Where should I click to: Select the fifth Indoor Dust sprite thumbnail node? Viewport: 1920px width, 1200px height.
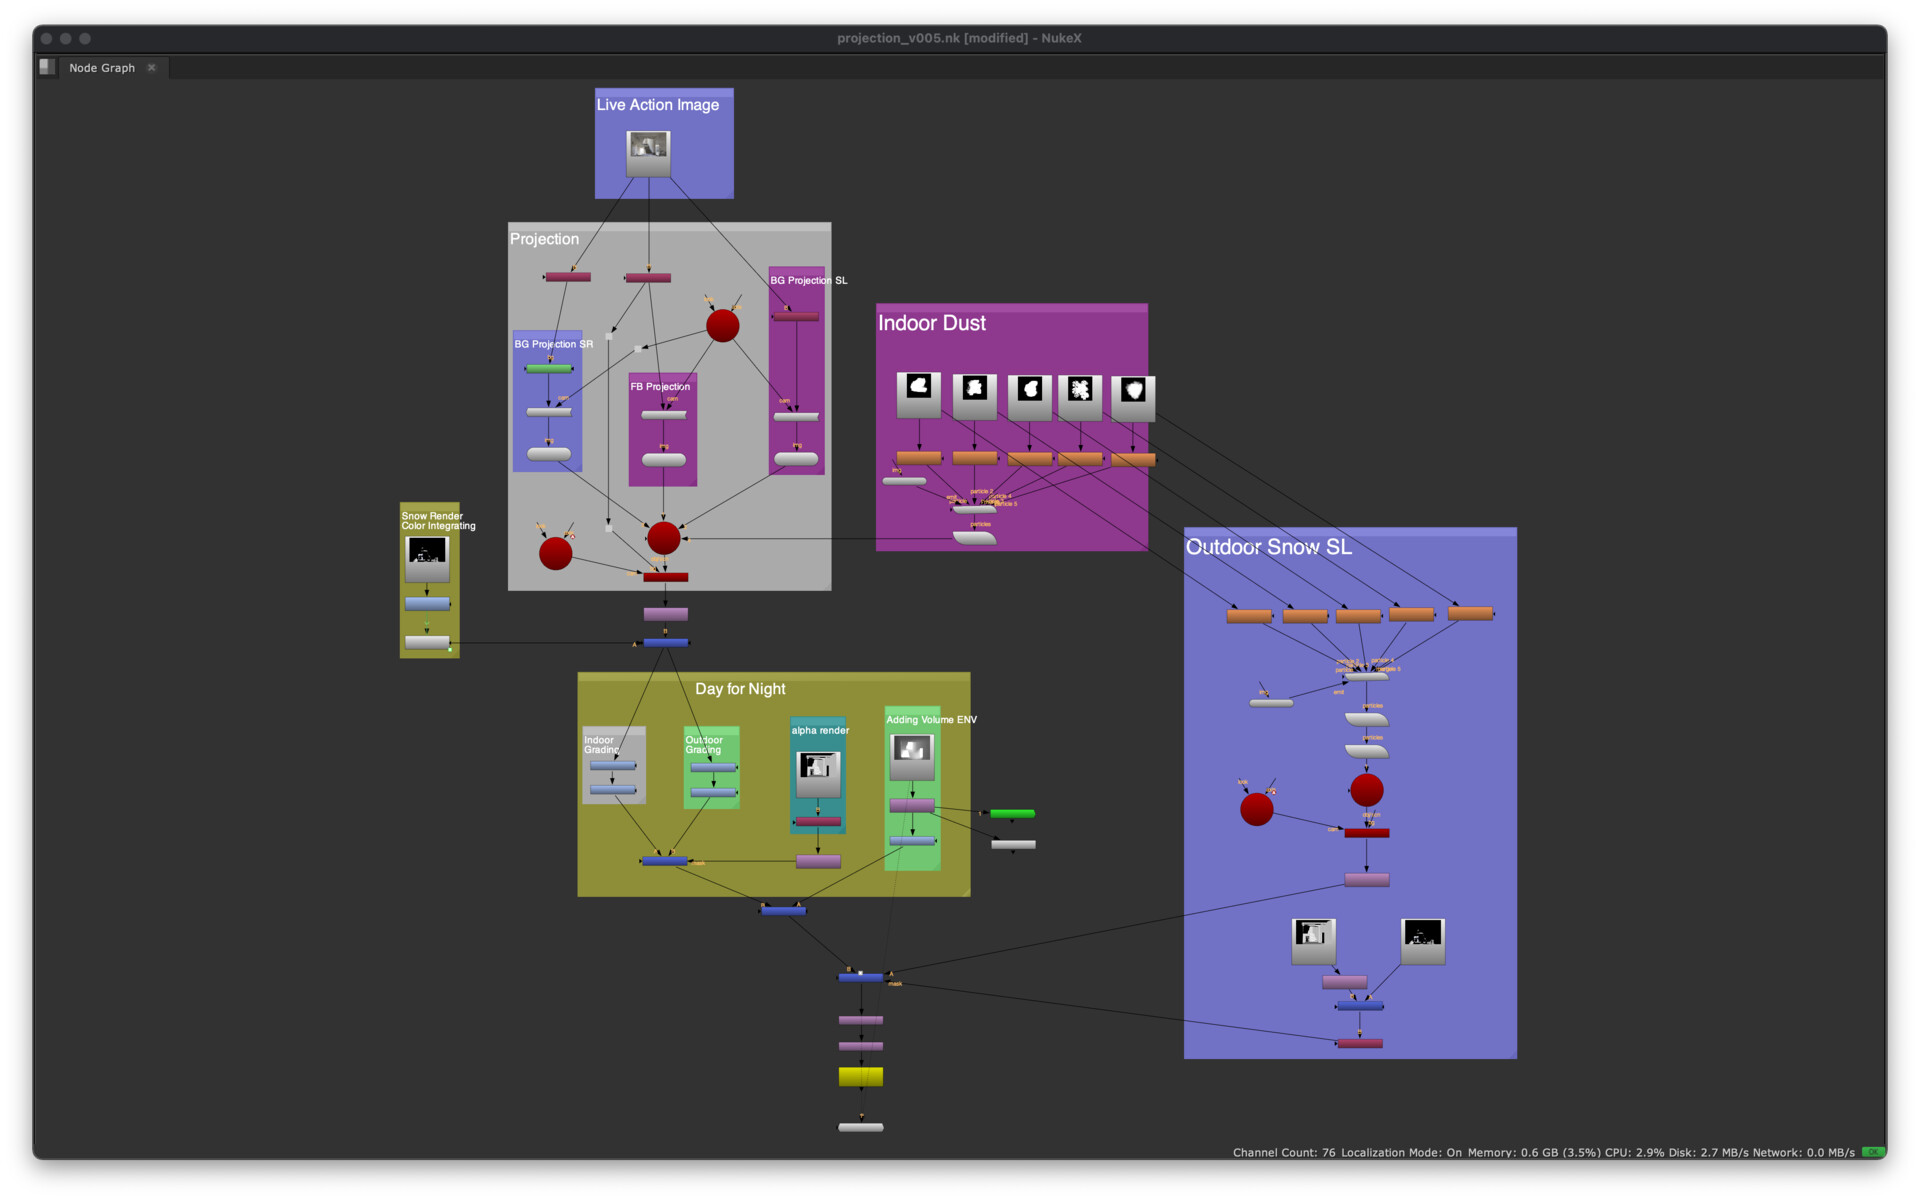coord(1132,397)
